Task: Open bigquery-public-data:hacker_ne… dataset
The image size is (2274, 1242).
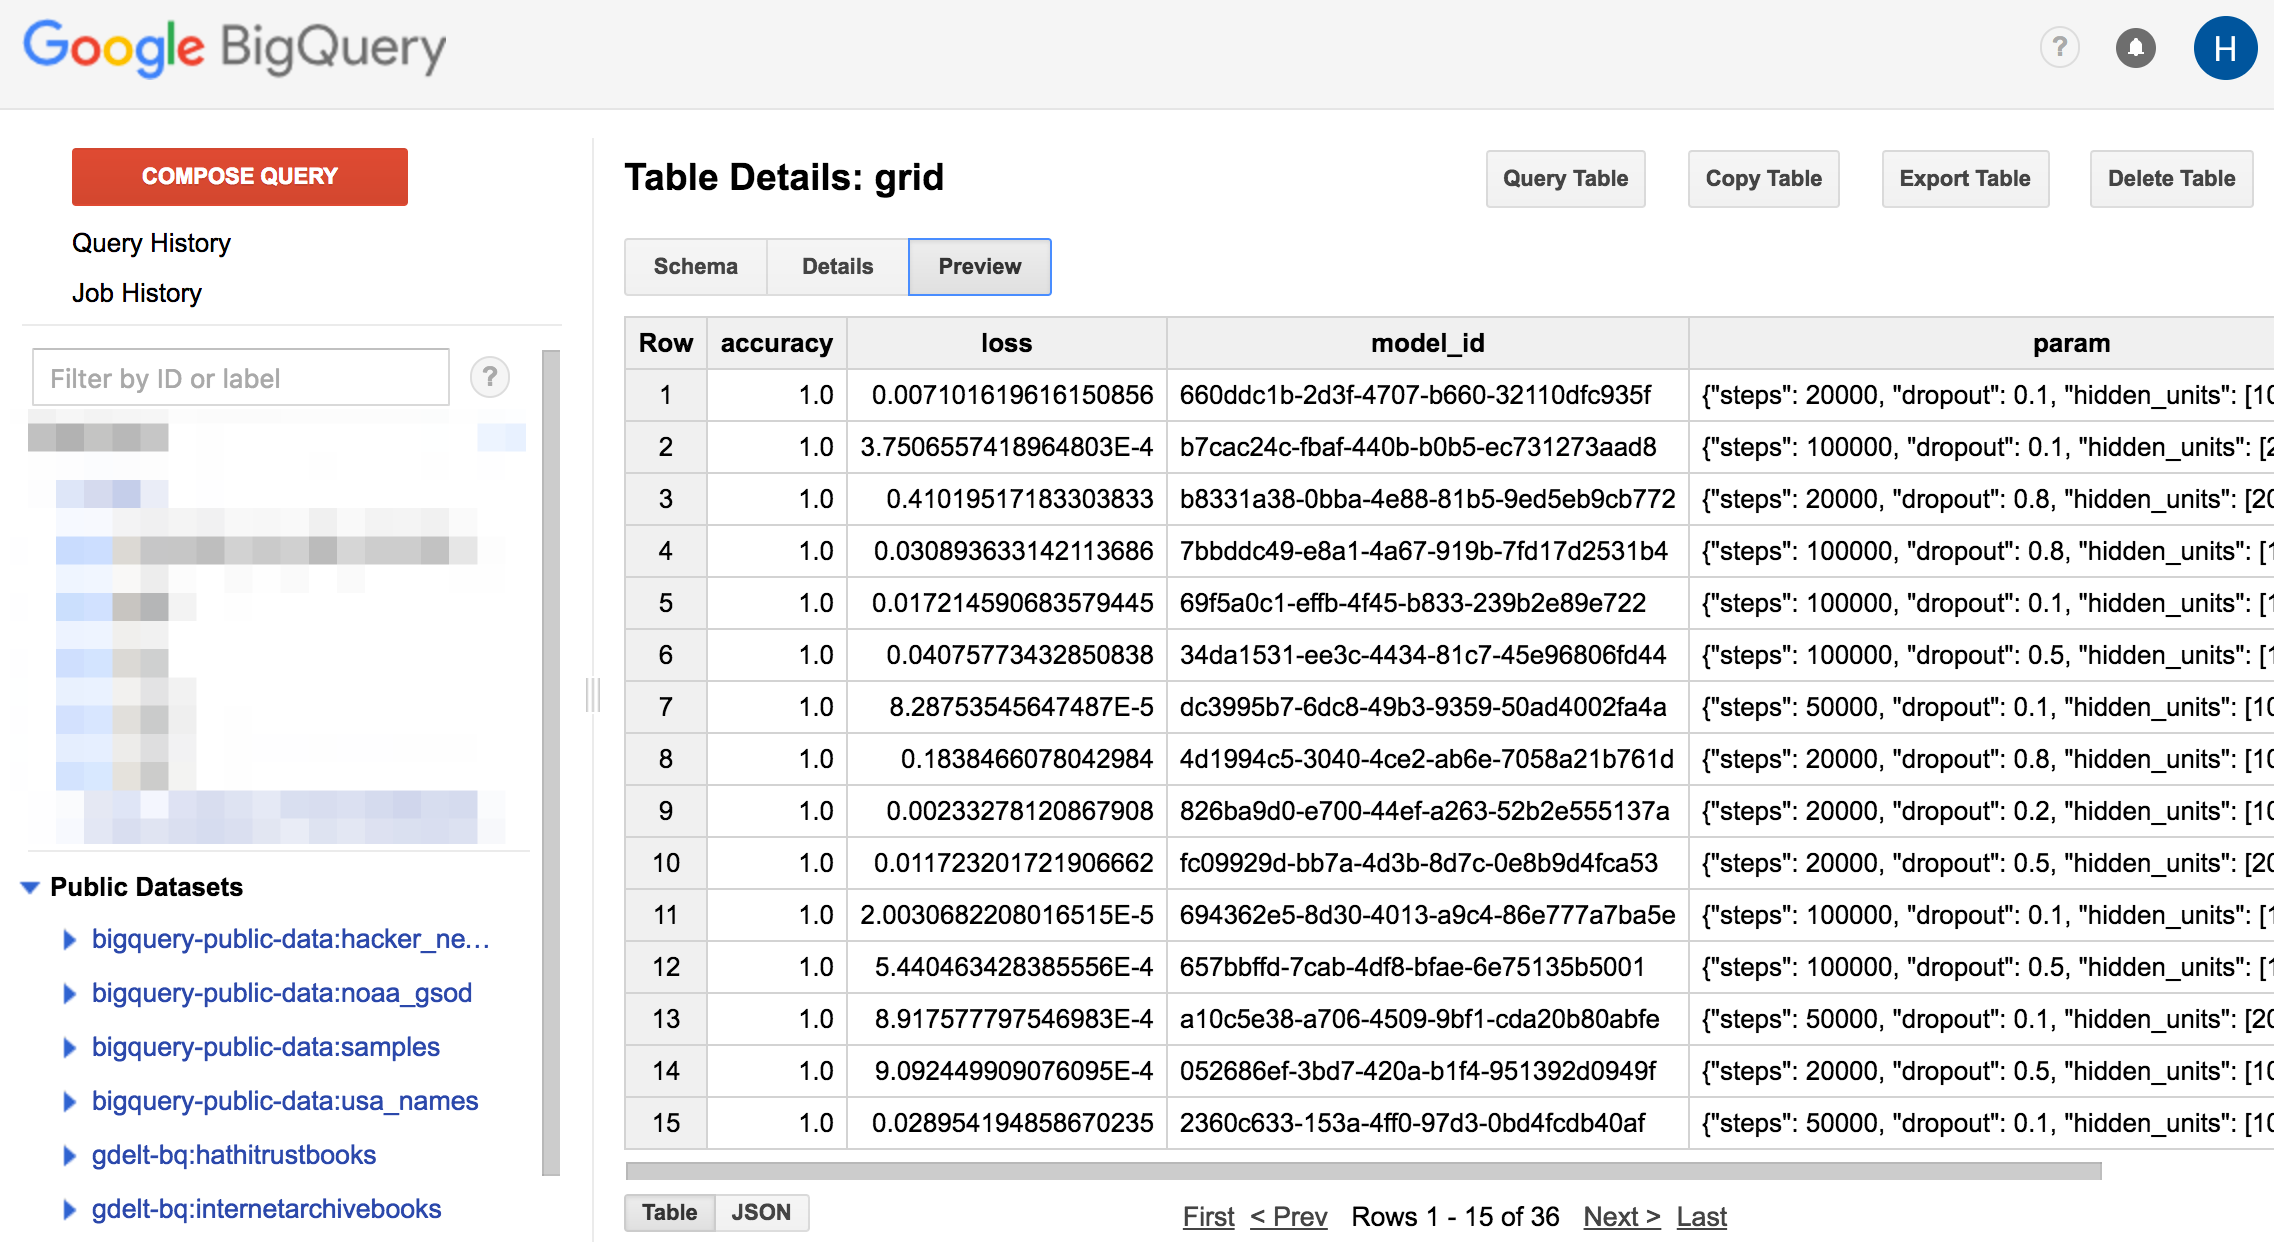Action: [x=290, y=939]
